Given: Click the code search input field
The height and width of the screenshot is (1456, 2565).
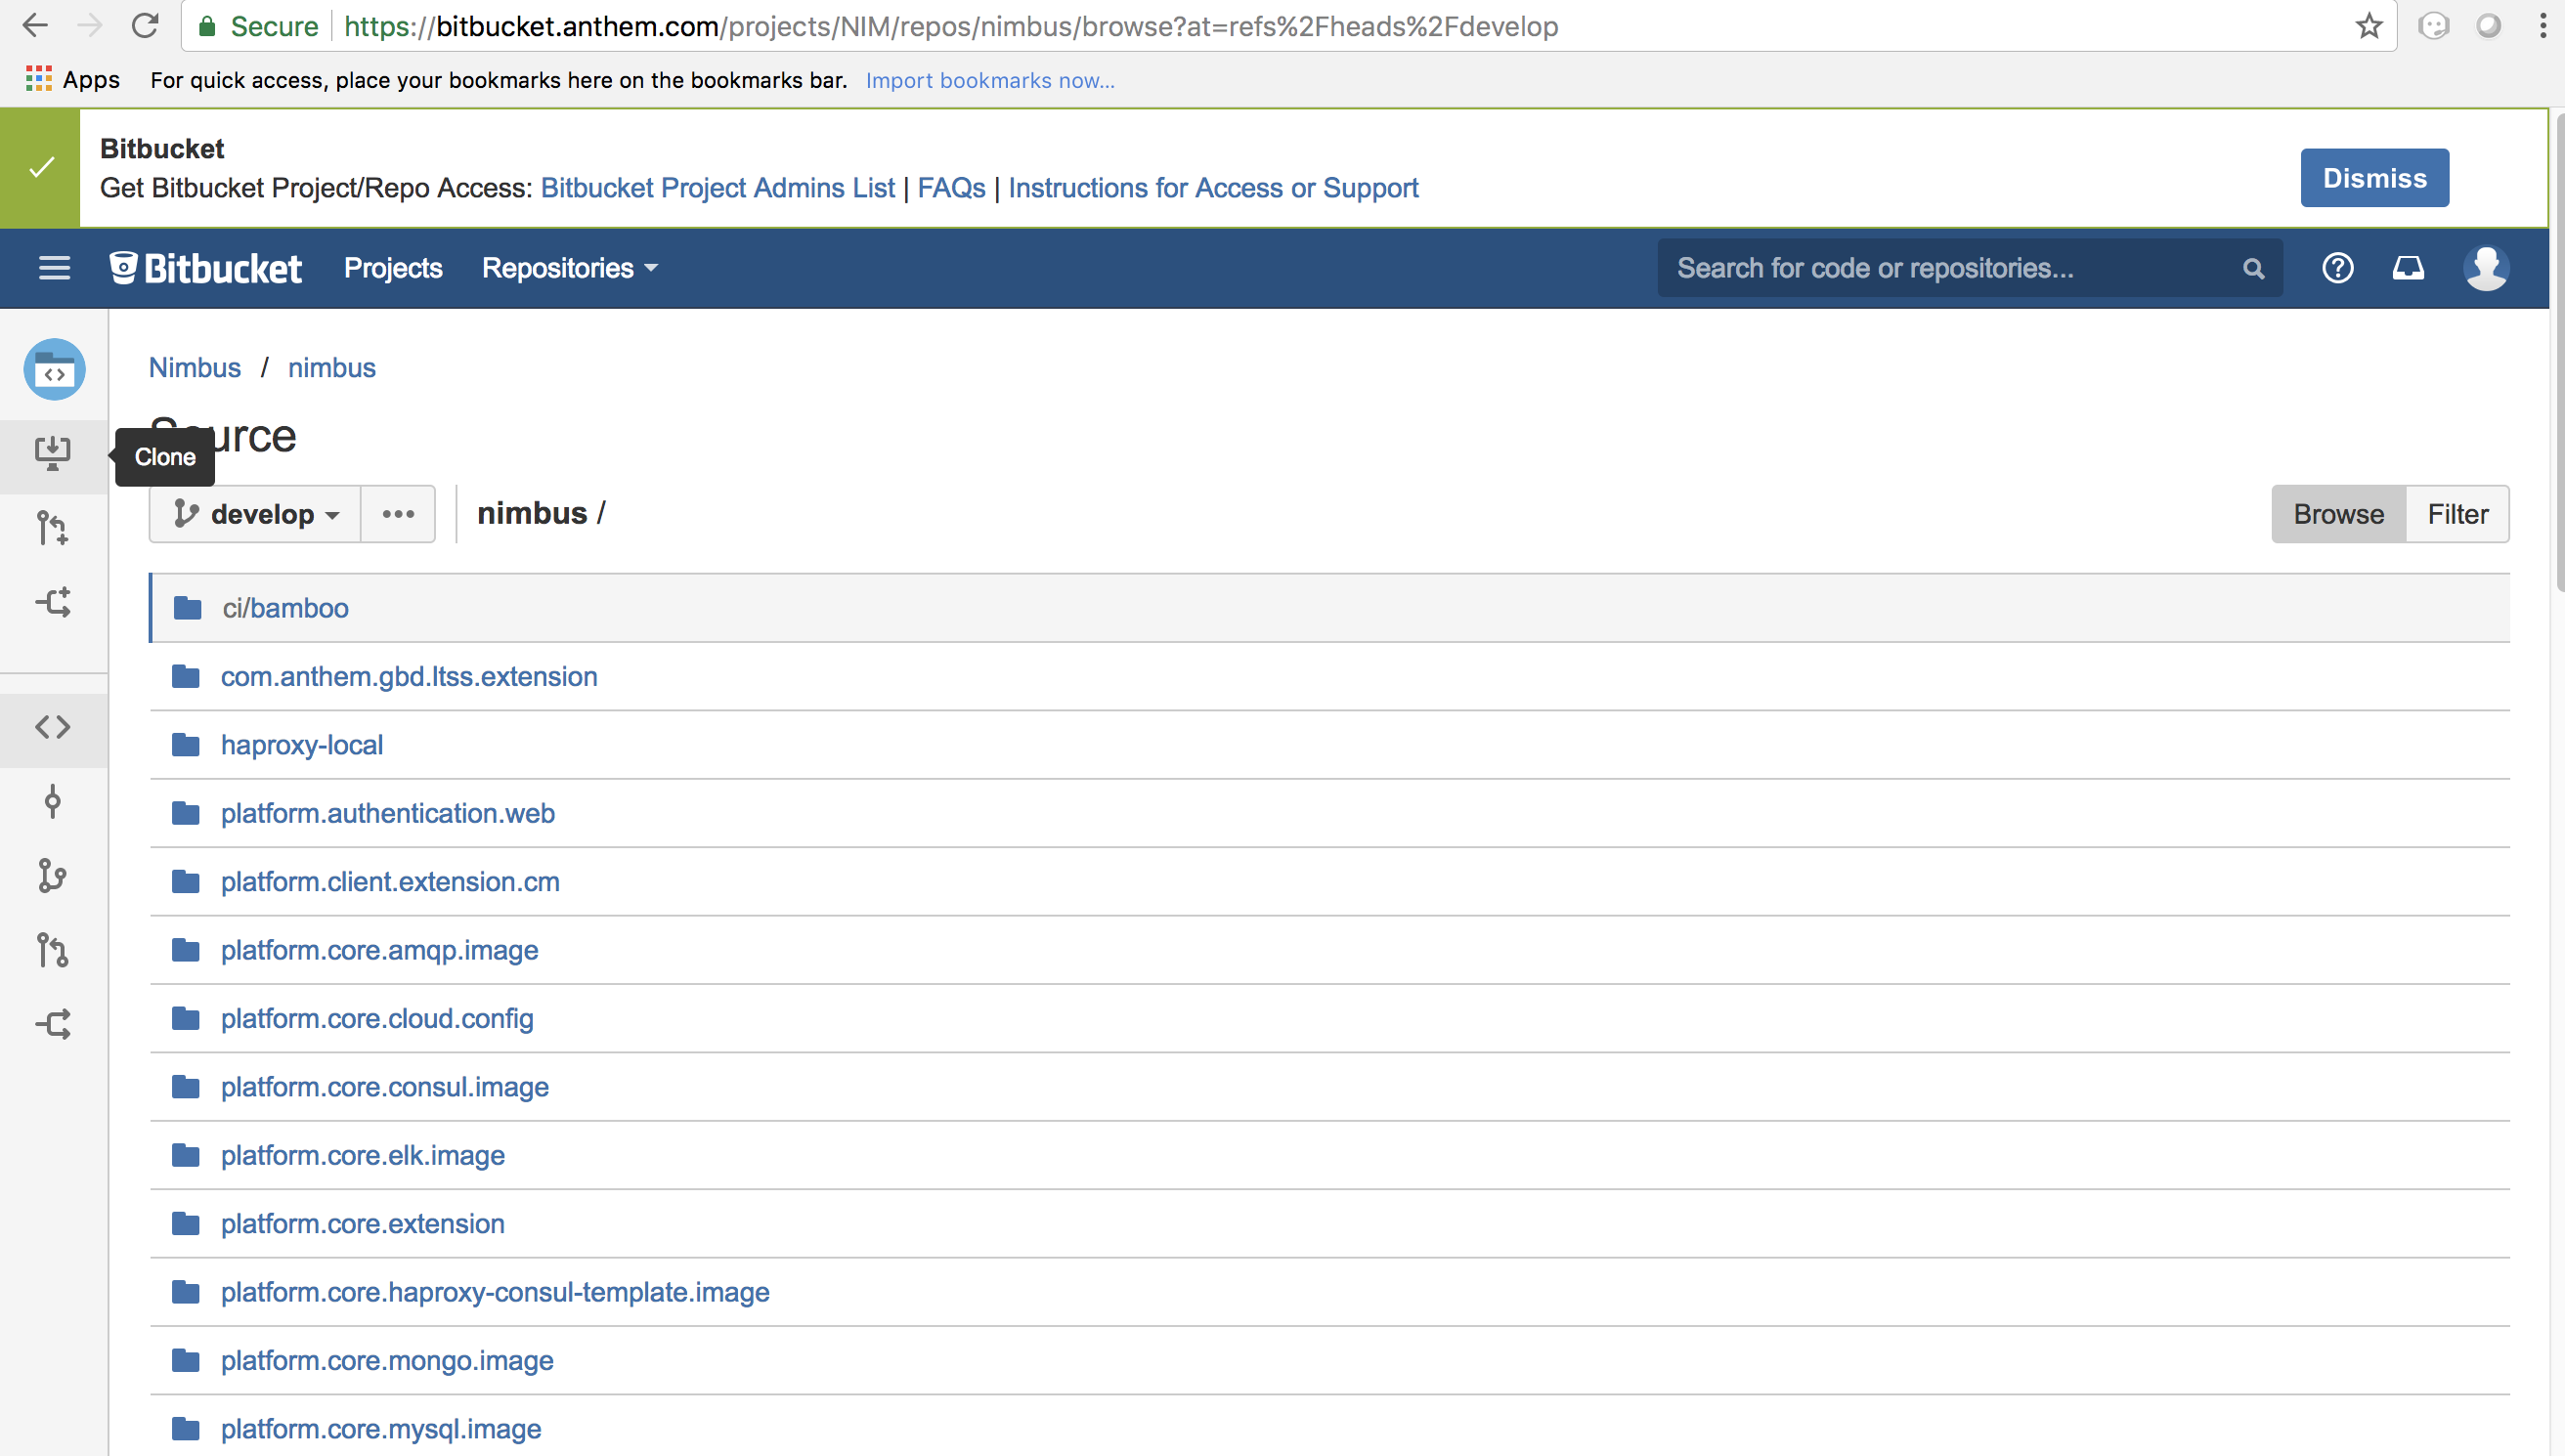Looking at the screenshot, I should pos(1950,268).
